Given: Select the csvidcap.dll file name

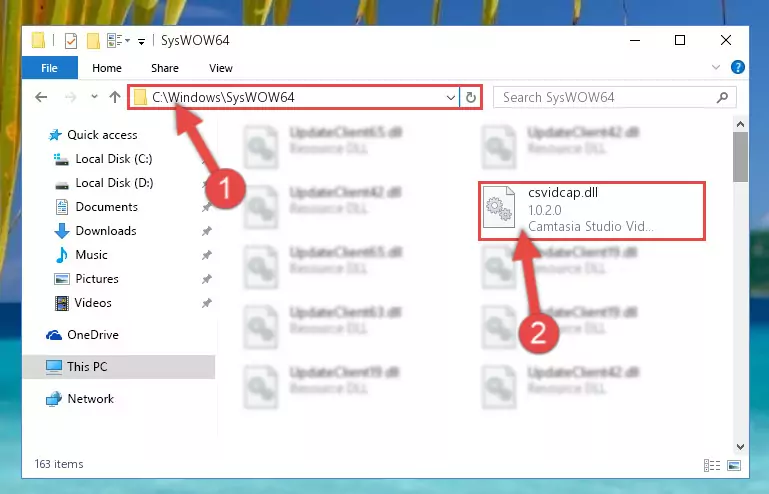Looking at the screenshot, I should pos(563,192).
